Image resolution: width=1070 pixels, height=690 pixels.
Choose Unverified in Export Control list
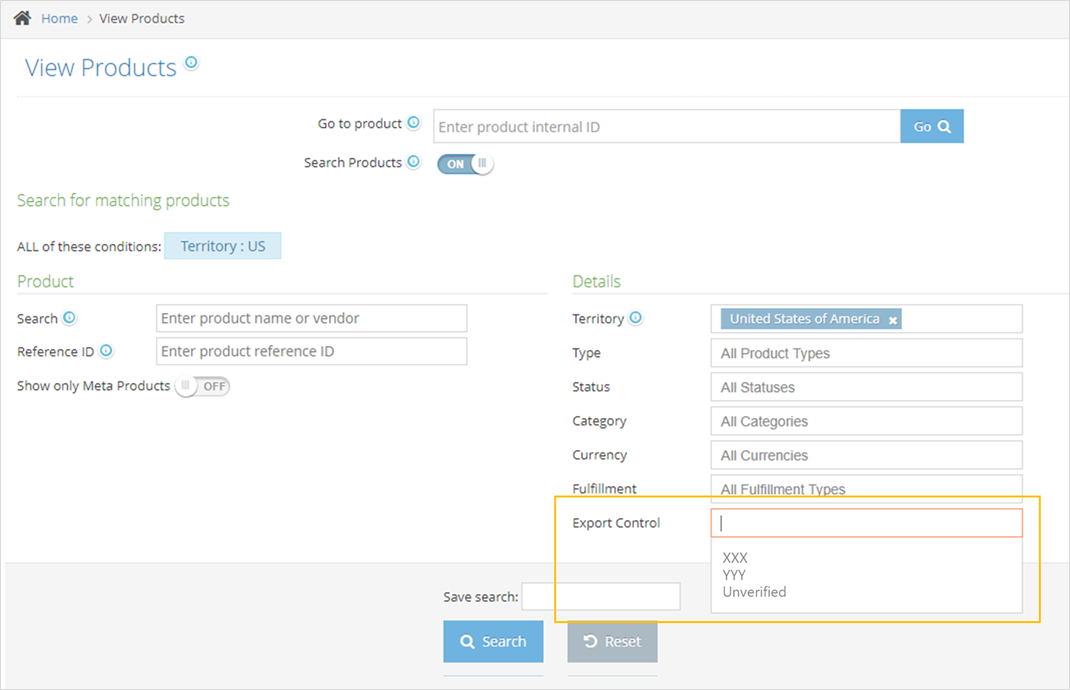[x=754, y=592]
